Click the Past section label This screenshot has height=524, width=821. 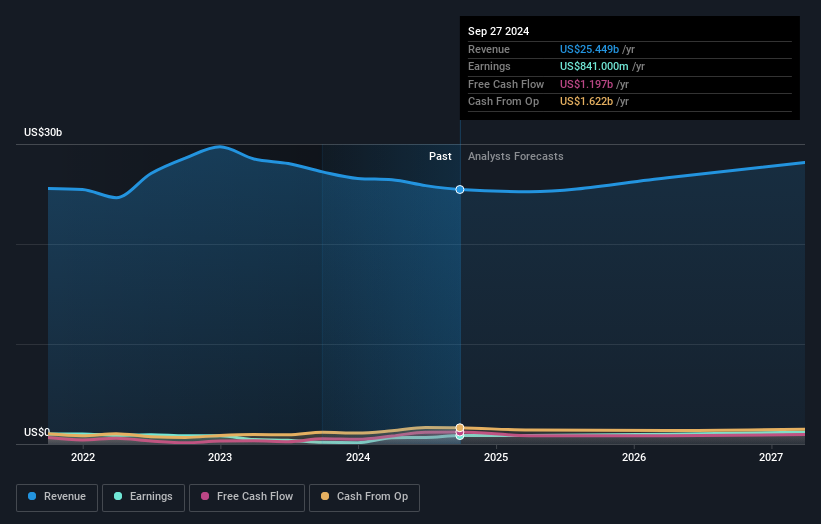point(440,156)
